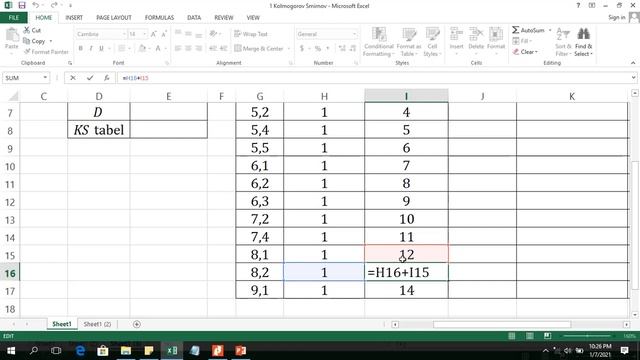The width and height of the screenshot is (640, 360).
Task: Click the Fill button in Editing
Action: pos(522,41)
